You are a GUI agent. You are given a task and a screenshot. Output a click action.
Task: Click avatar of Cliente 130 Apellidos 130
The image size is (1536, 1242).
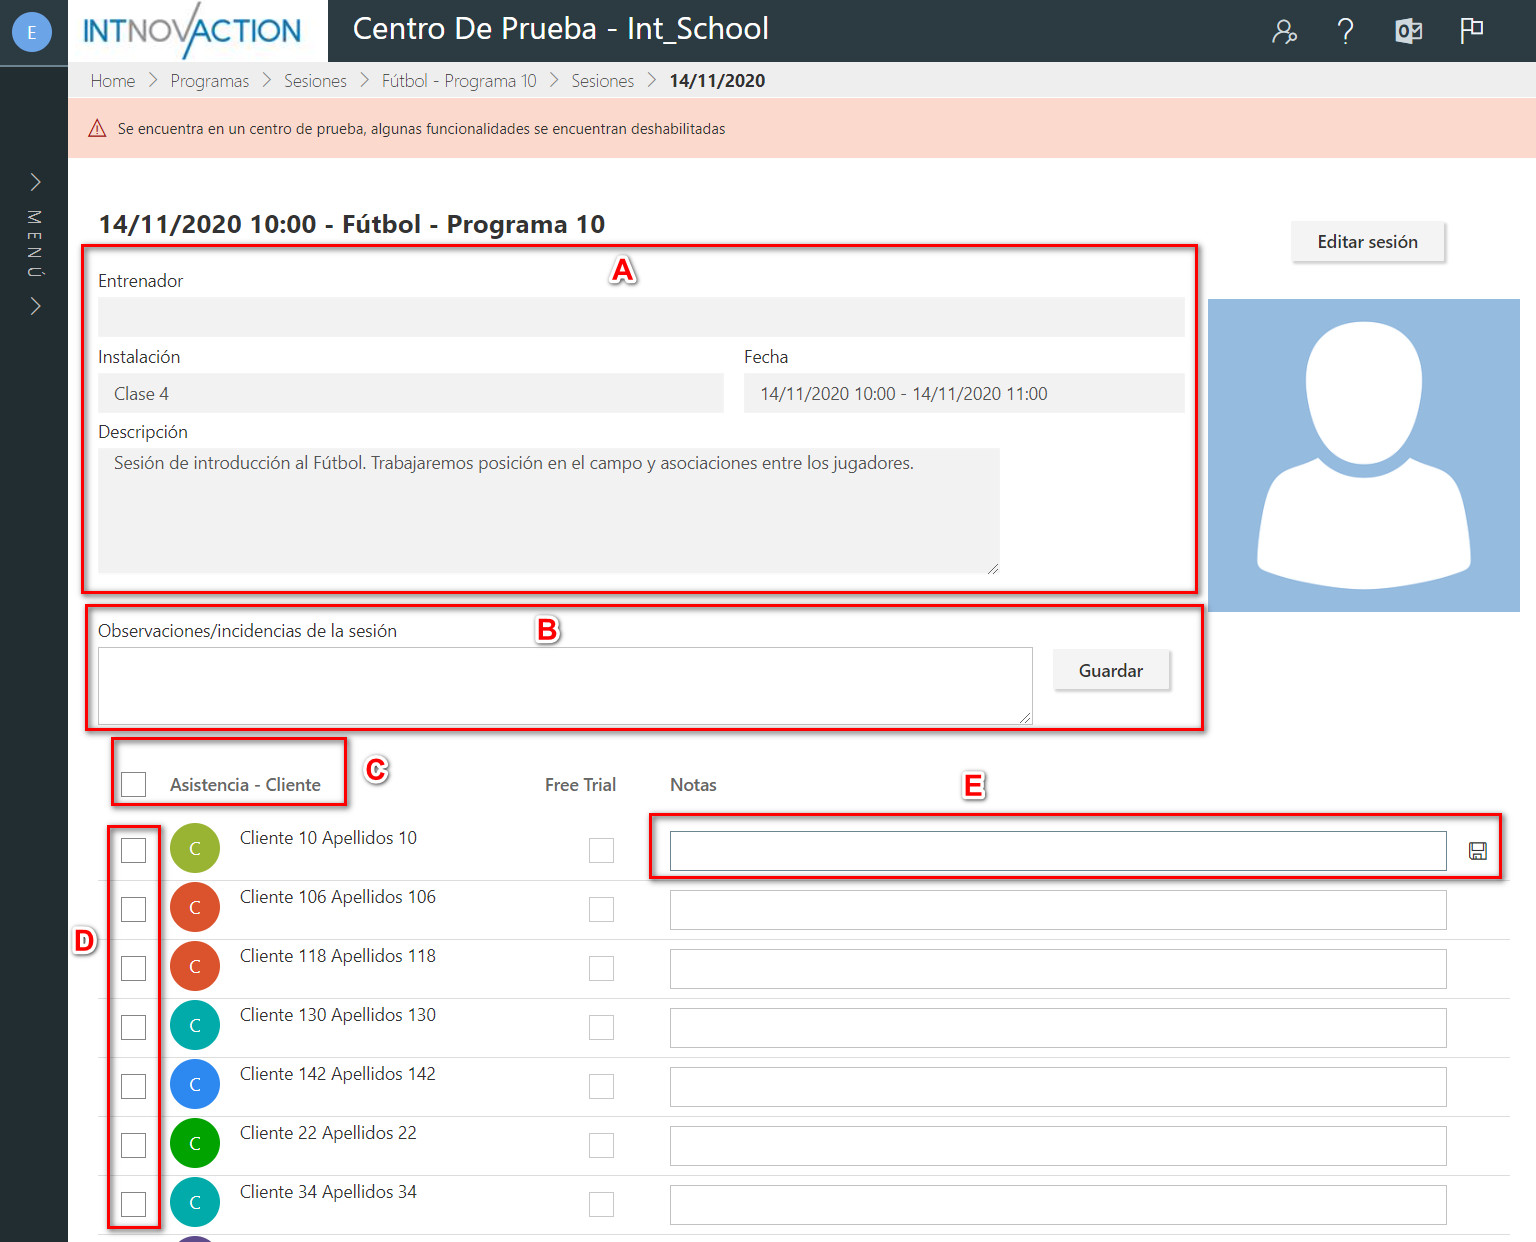(195, 1025)
